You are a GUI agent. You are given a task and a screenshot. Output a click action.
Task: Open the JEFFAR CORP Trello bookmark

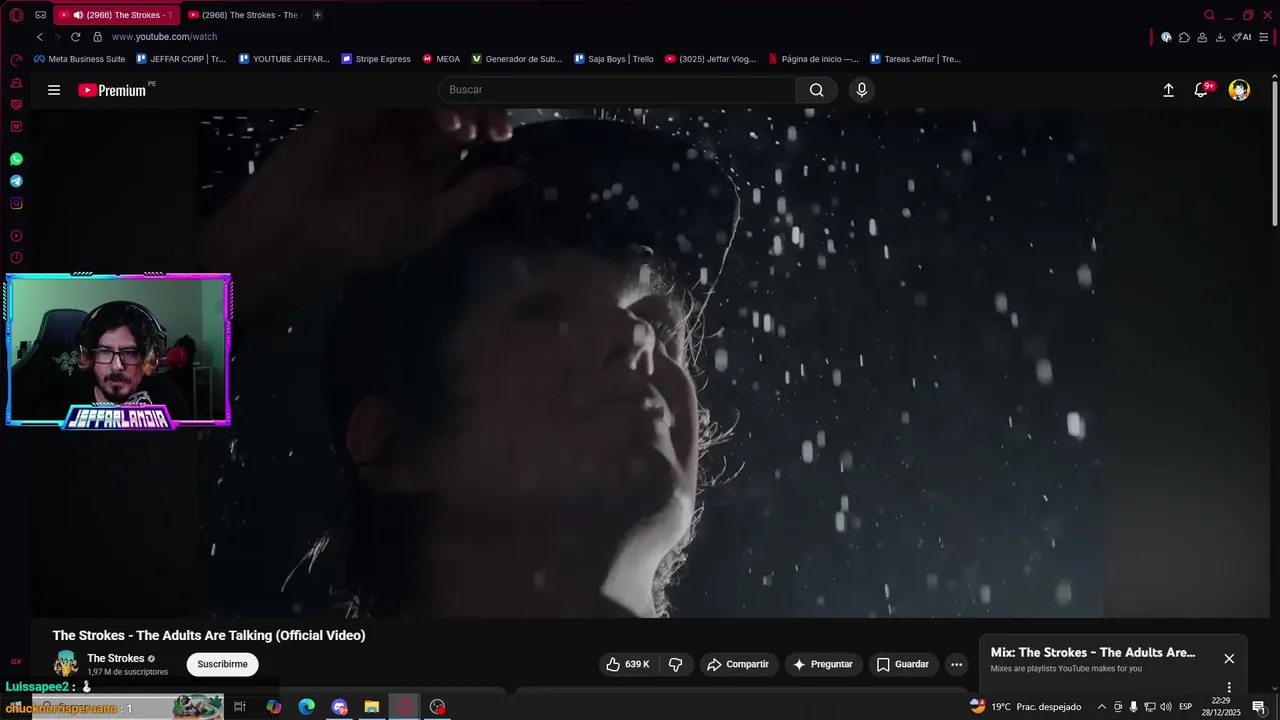click(x=181, y=59)
